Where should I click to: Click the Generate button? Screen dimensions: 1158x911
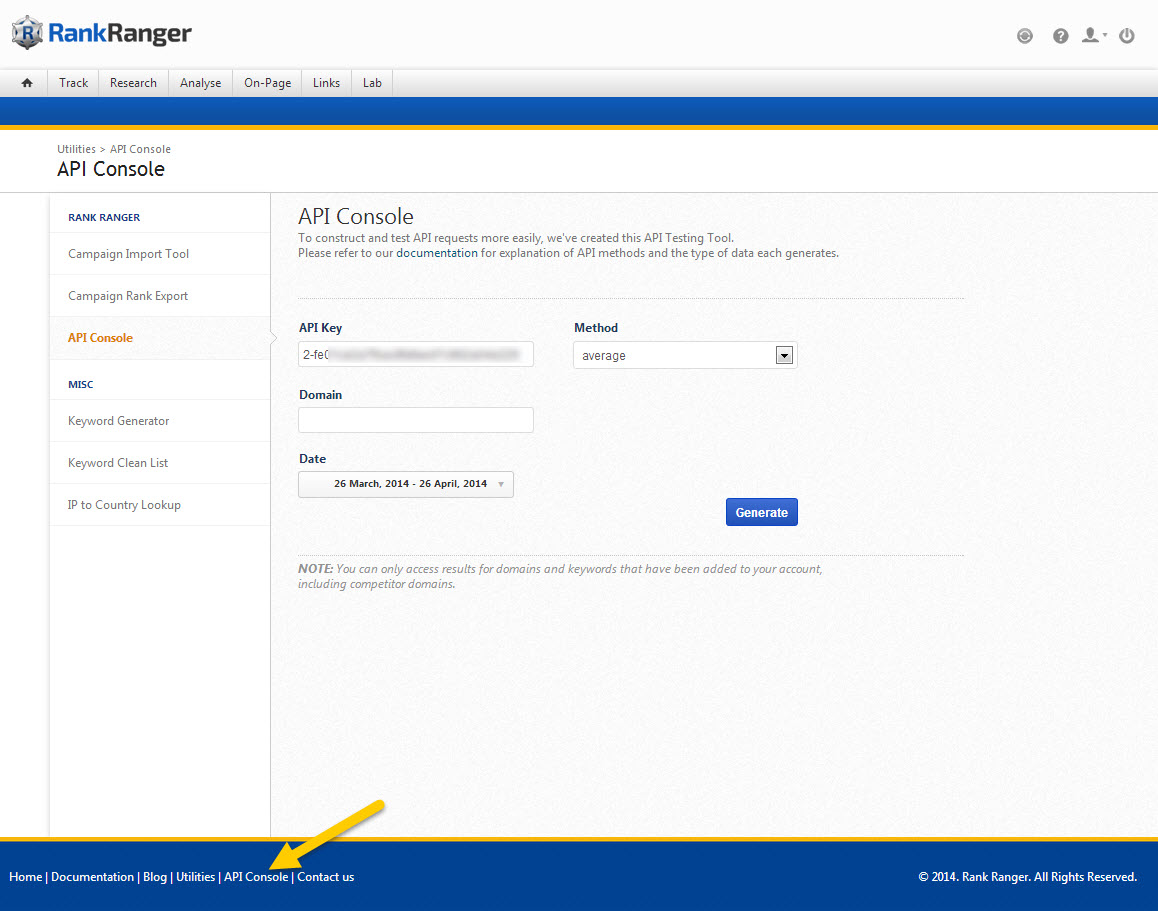tap(761, 512)
